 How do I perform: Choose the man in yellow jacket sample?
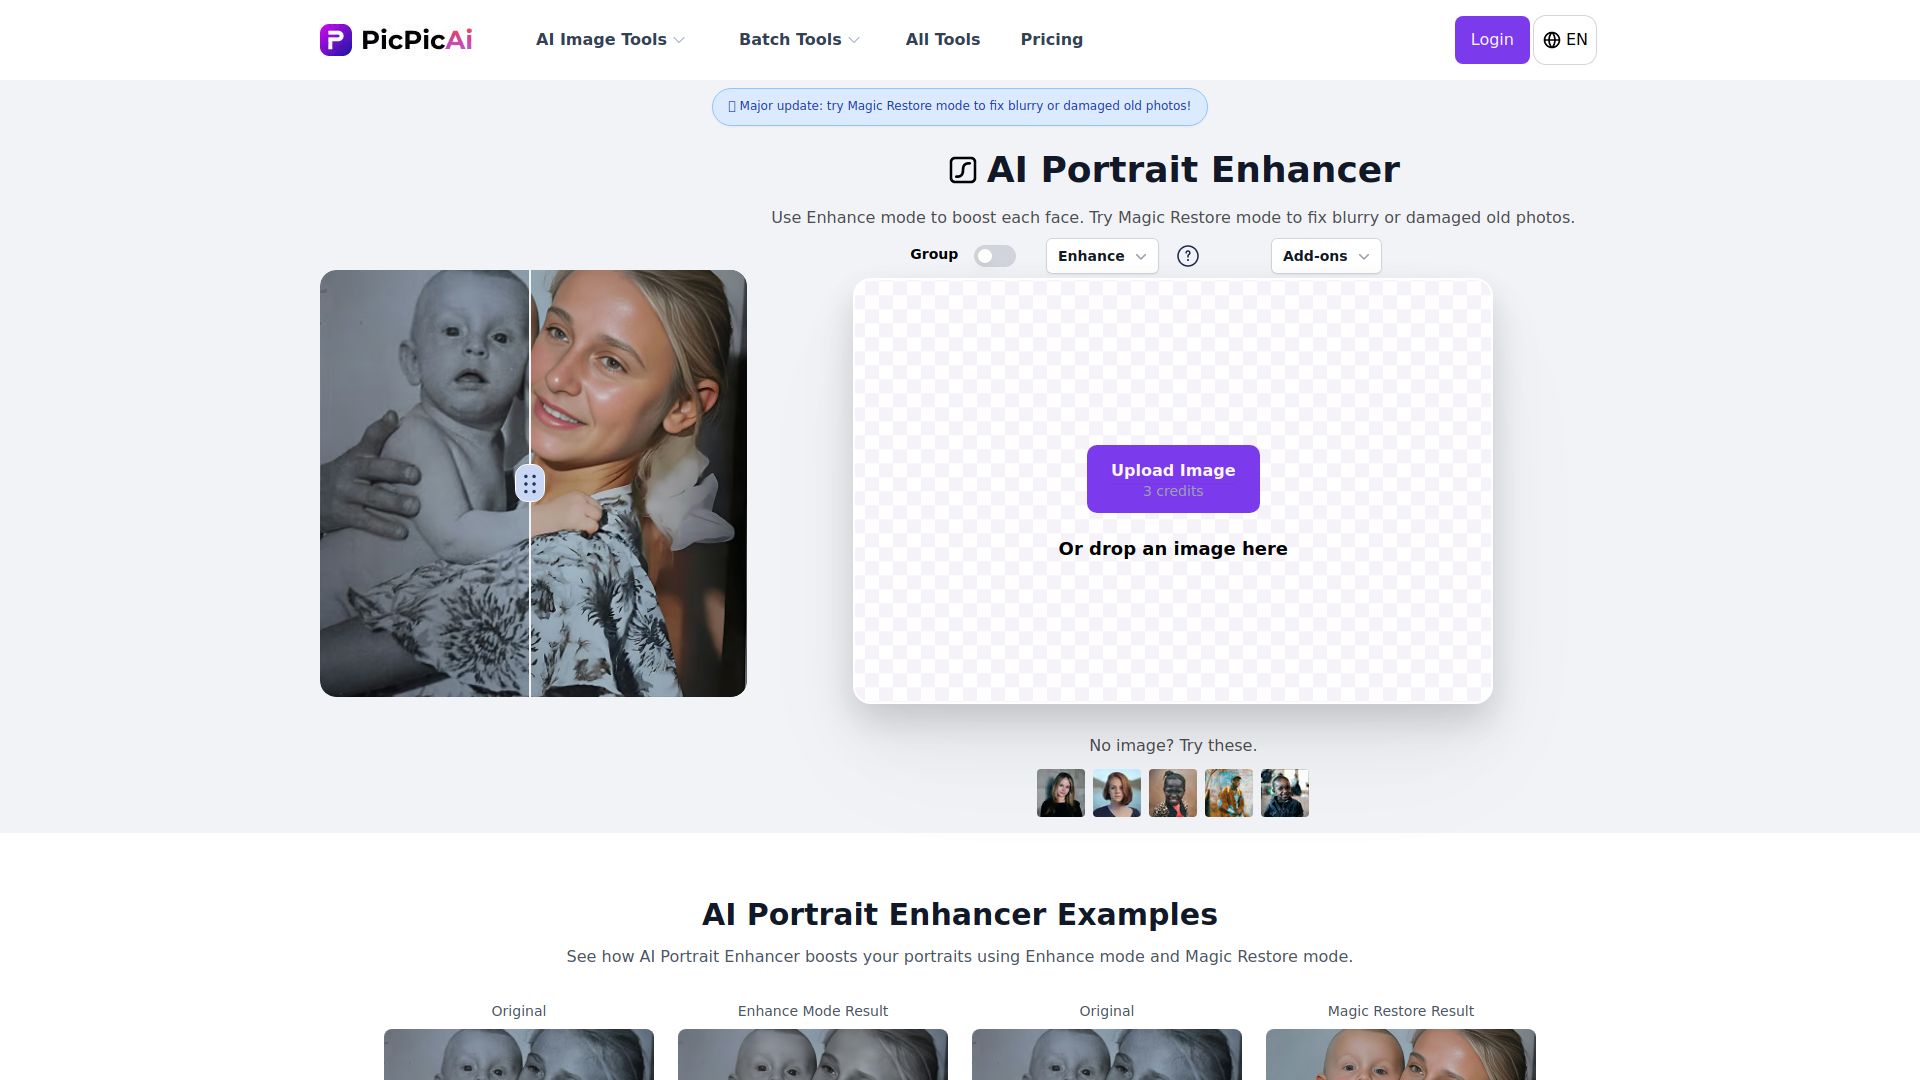click(1229, 793)
